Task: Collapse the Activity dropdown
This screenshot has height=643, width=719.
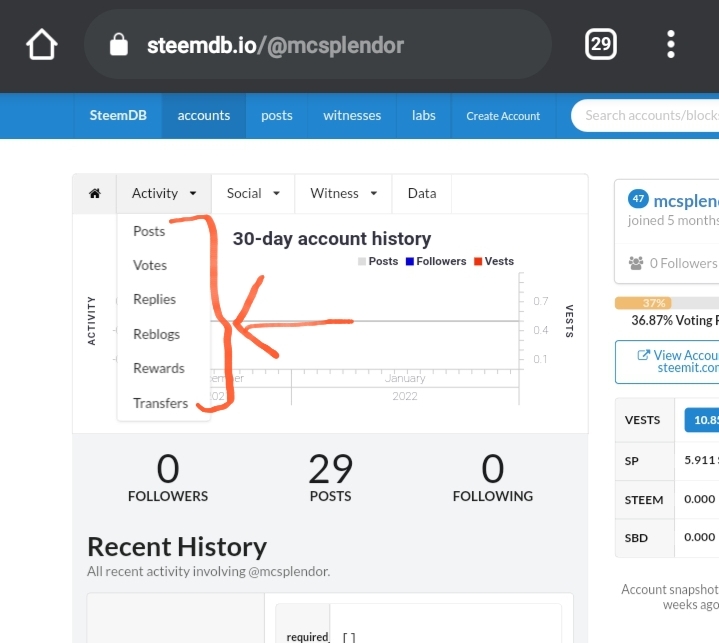Action: pyautogui.click(x=164, y=194)
